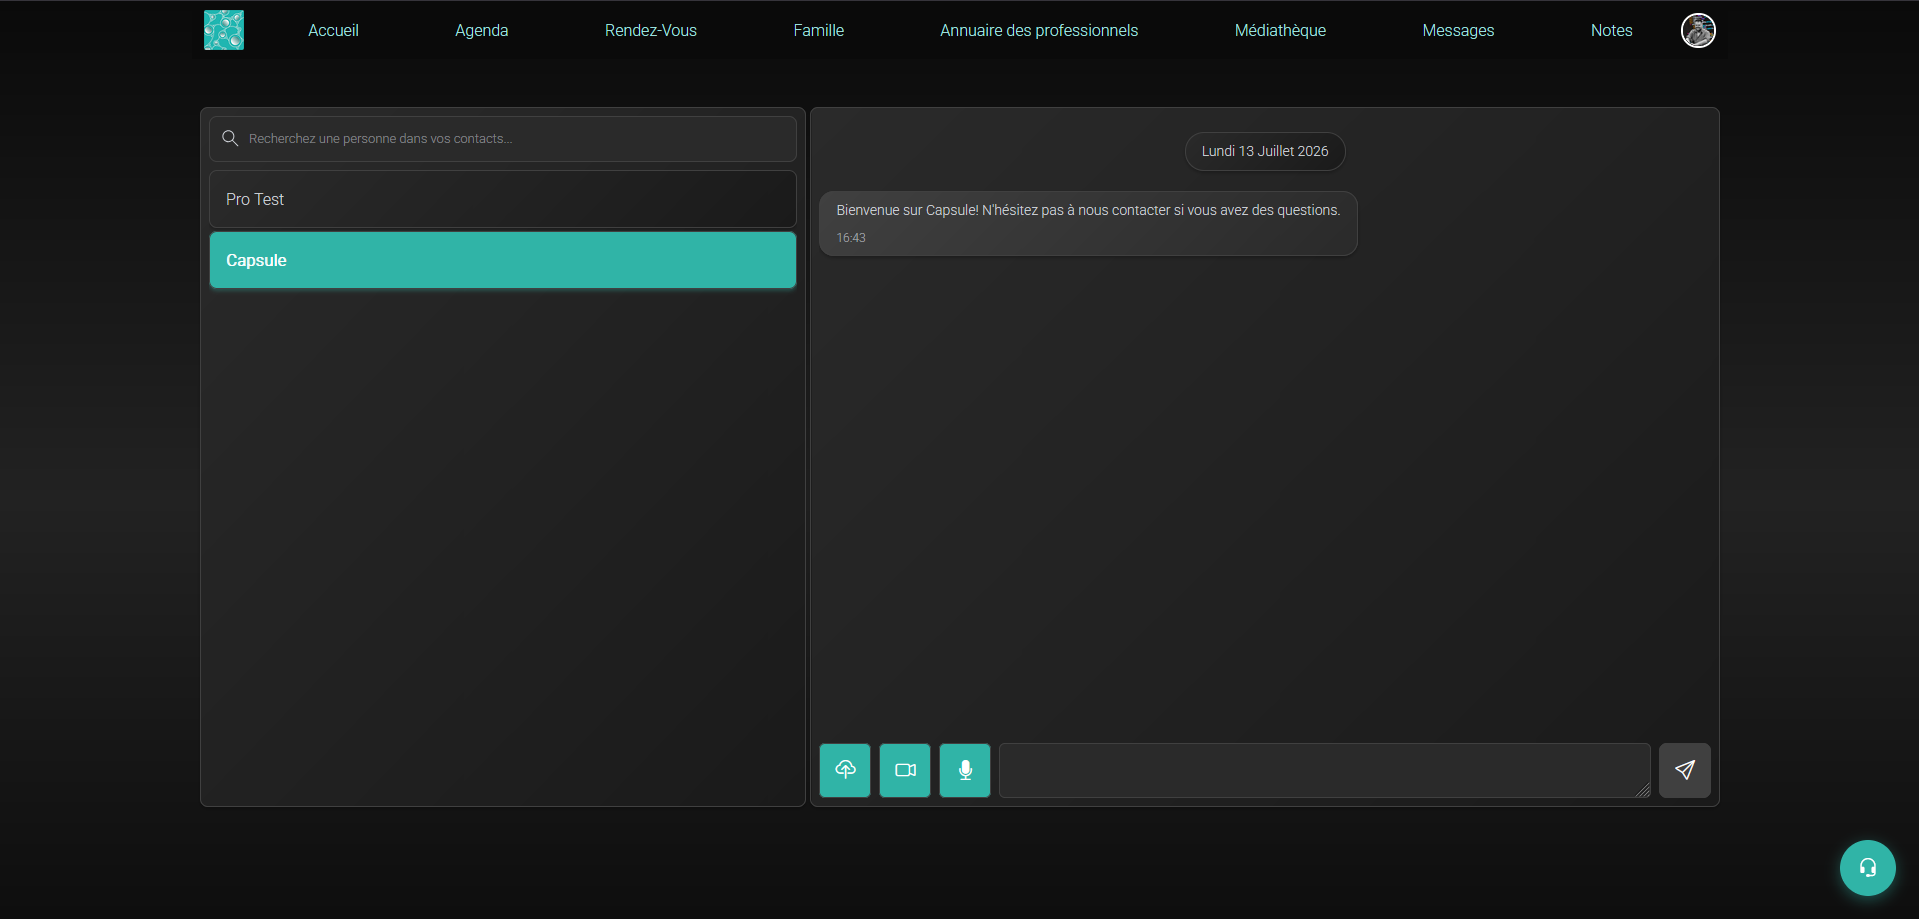
Task: Open the user profile avatar
Action: (1698, 30)
